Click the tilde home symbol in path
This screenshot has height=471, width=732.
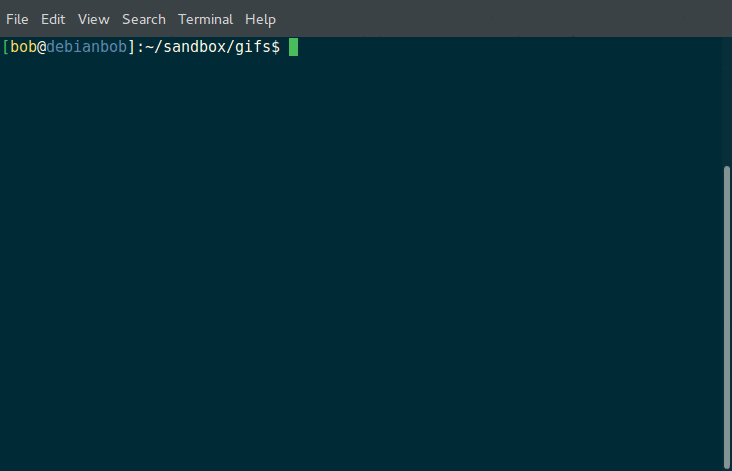tap(149, 47)
